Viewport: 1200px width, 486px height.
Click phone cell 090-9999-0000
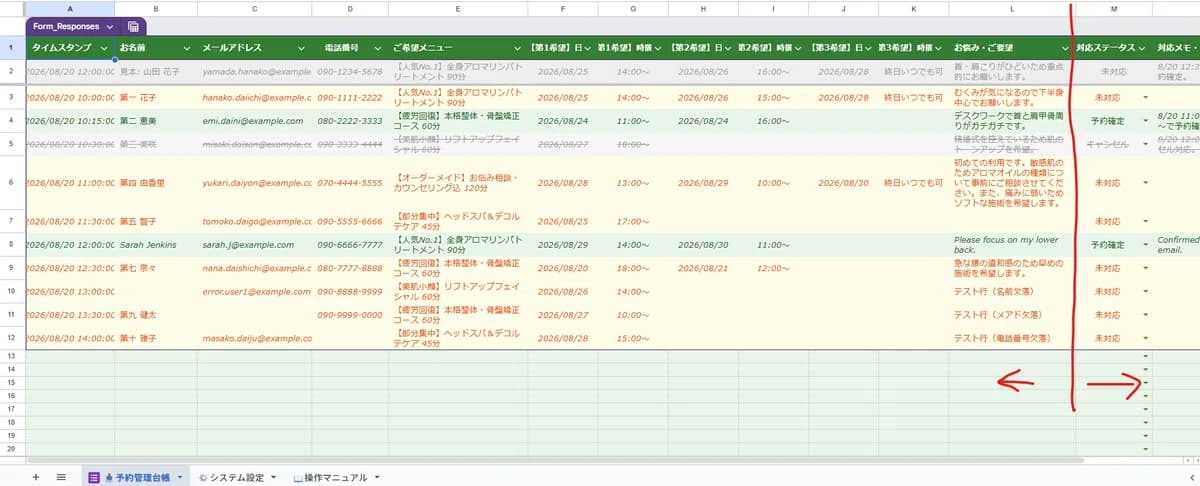click(x=350, y=315)
